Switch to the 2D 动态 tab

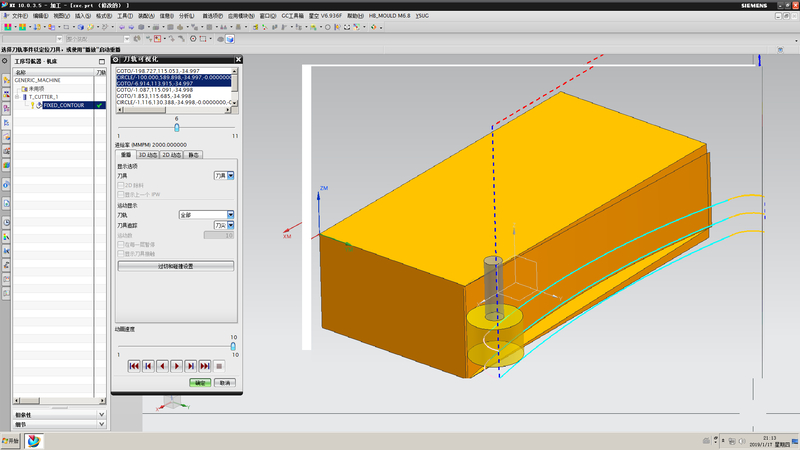click(x=171, y=155)
